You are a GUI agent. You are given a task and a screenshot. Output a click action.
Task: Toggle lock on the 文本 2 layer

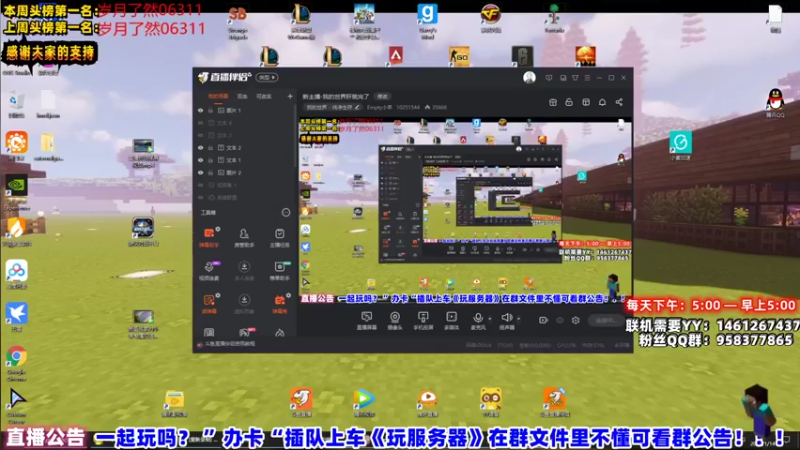coord(210,147)
